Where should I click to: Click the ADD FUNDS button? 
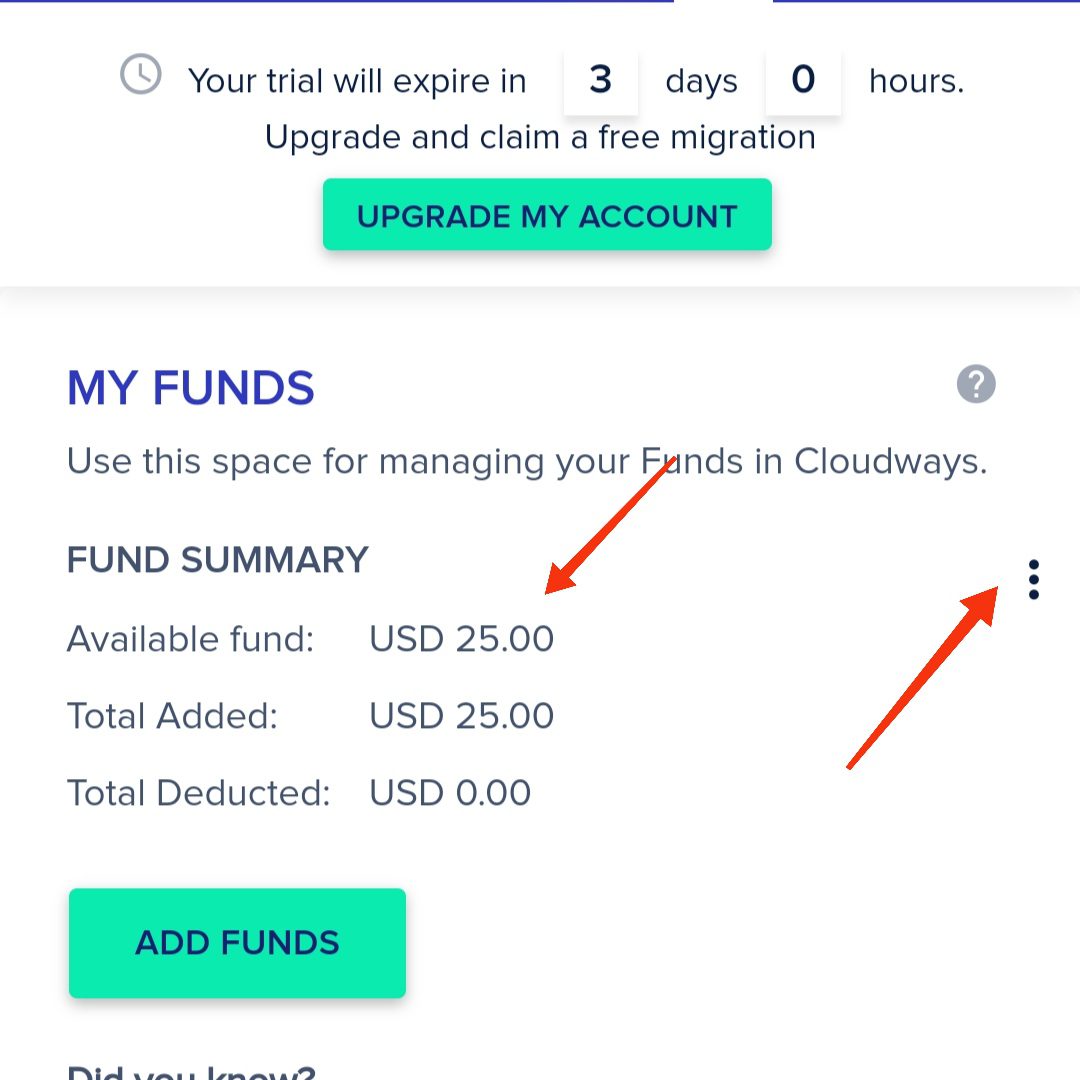click(x=237, y=942)
